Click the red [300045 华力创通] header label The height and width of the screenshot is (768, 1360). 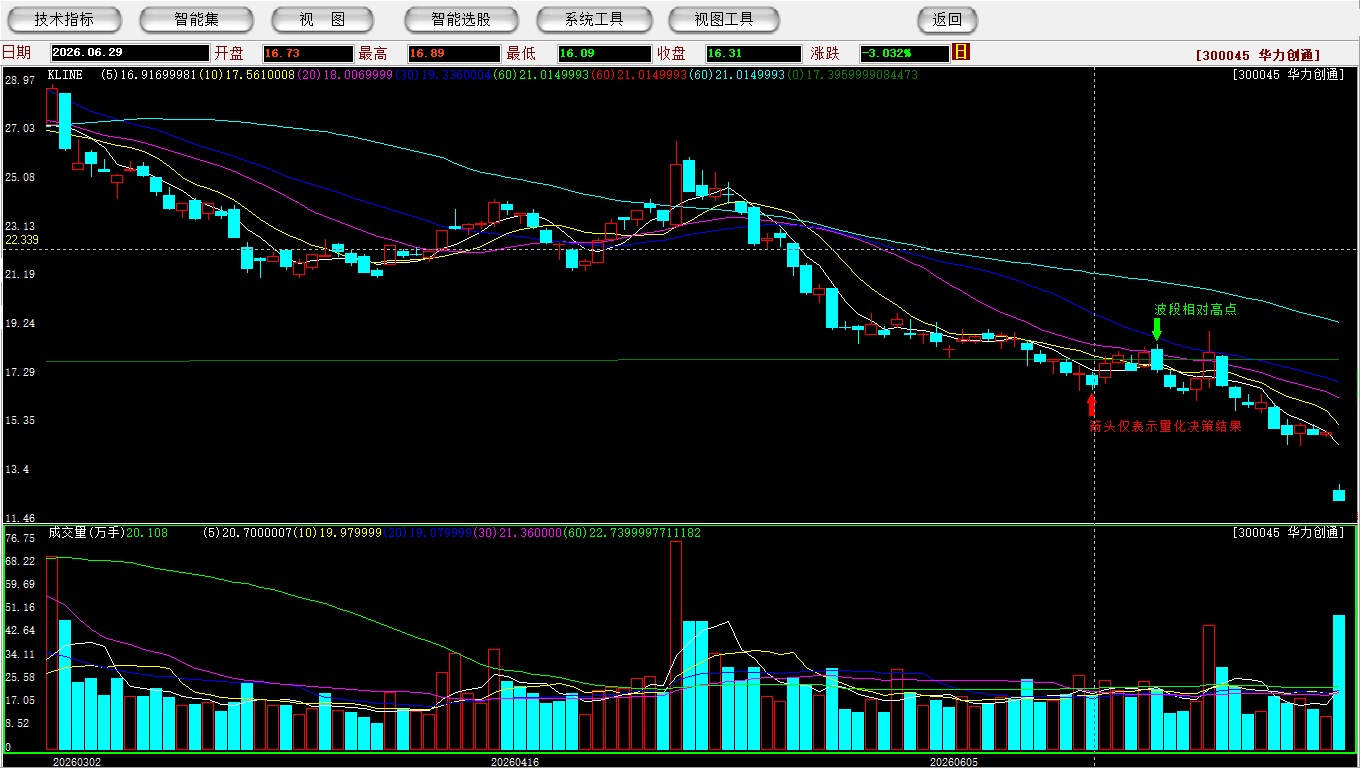1257,55
